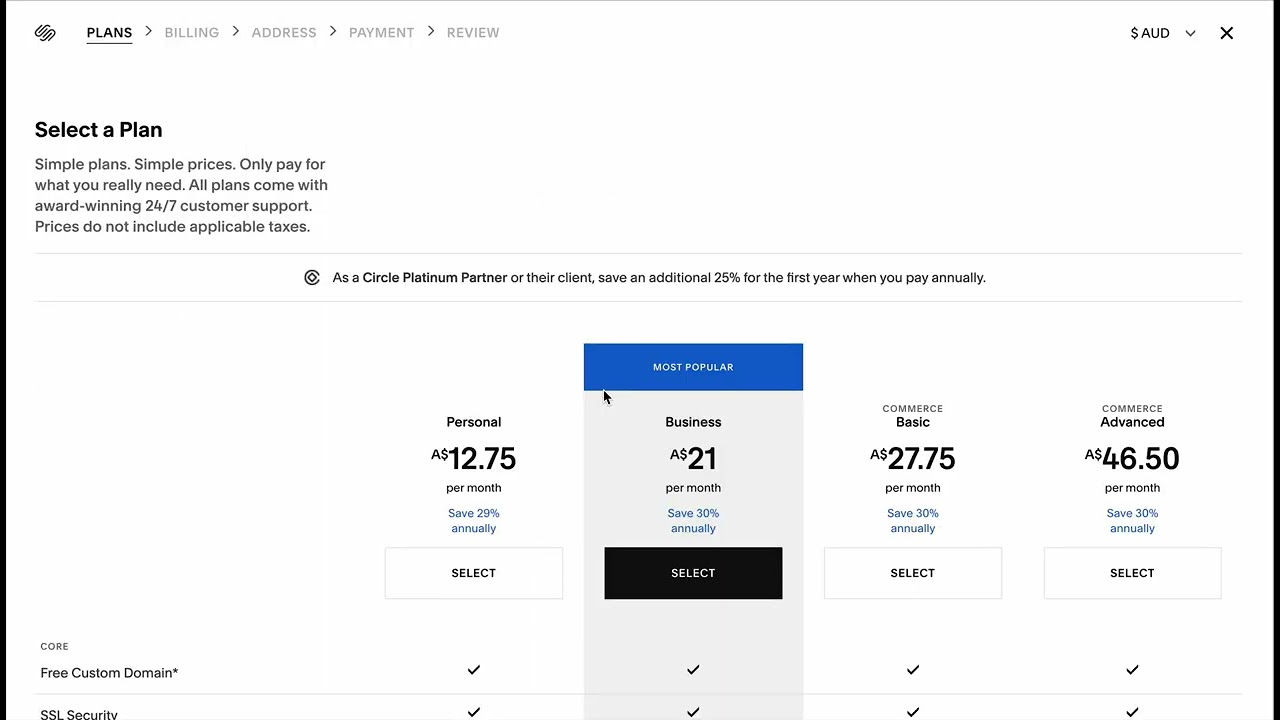Screen dimensions: 1280x720
Task: Select the Commerce Advanced plan
Action: click(x=1132, y=573)
